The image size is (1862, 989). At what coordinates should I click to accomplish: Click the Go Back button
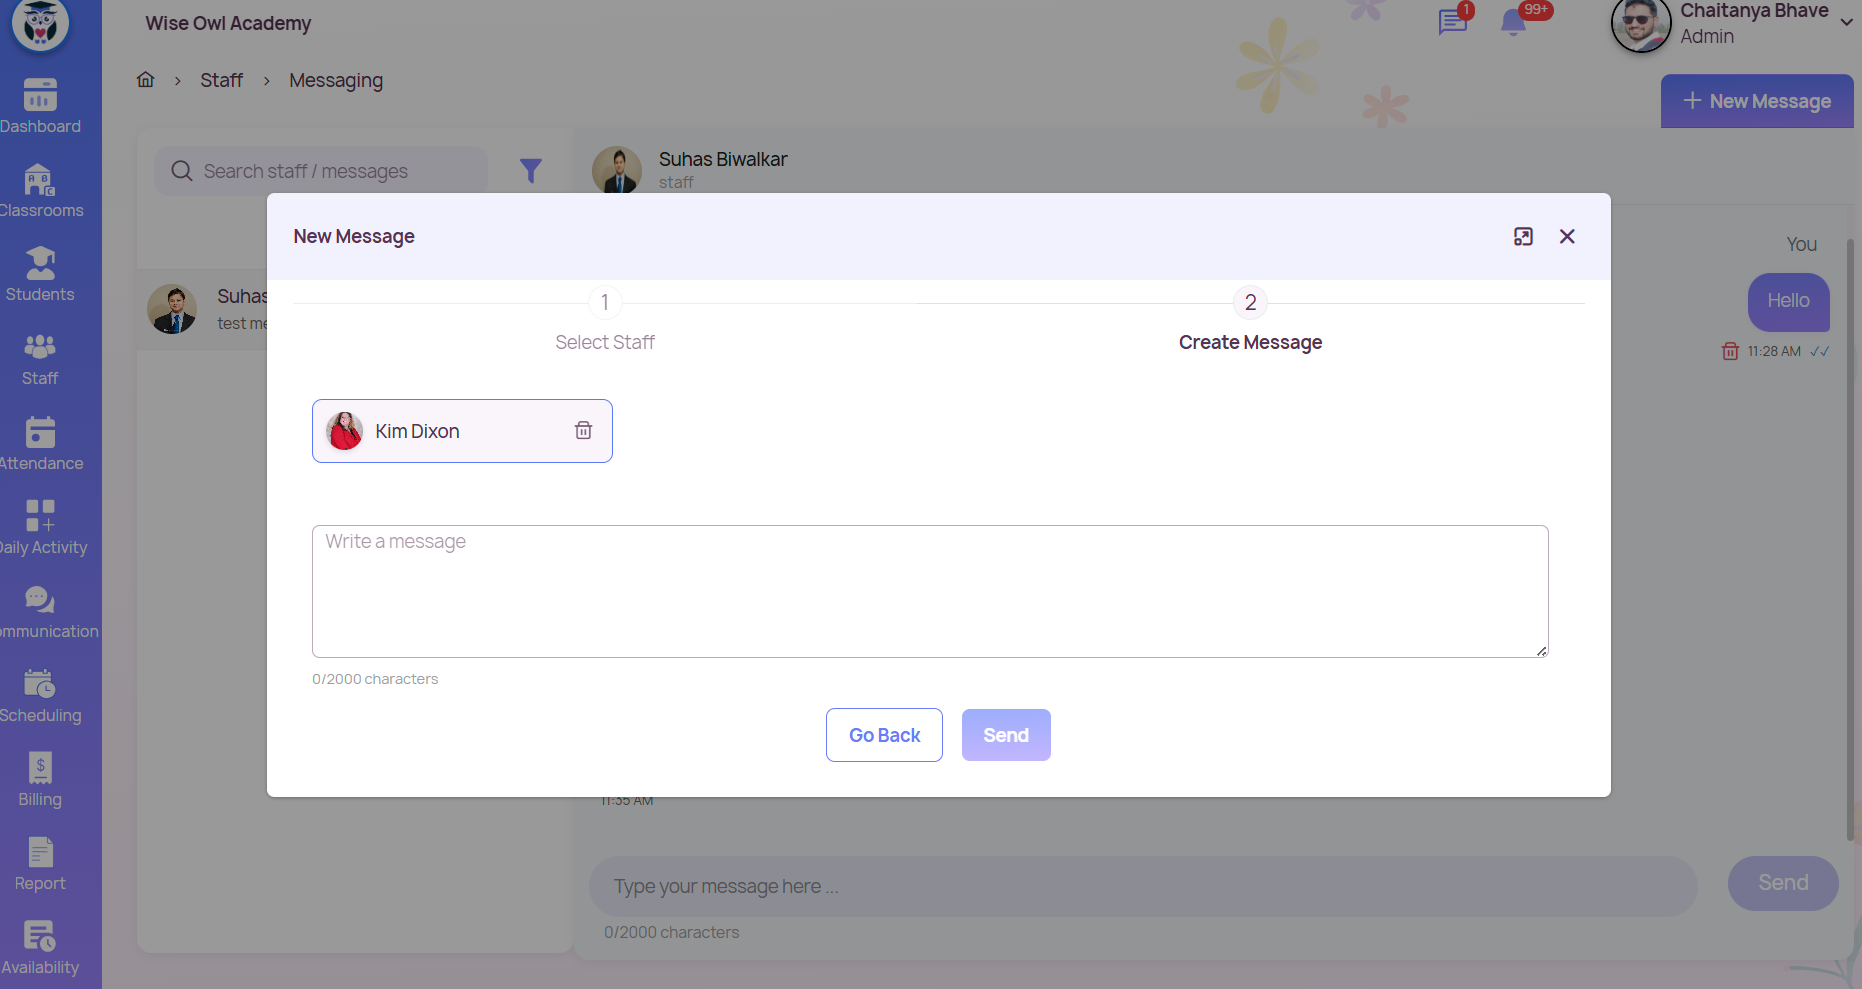pyautogui.click(x=884, y=735)
